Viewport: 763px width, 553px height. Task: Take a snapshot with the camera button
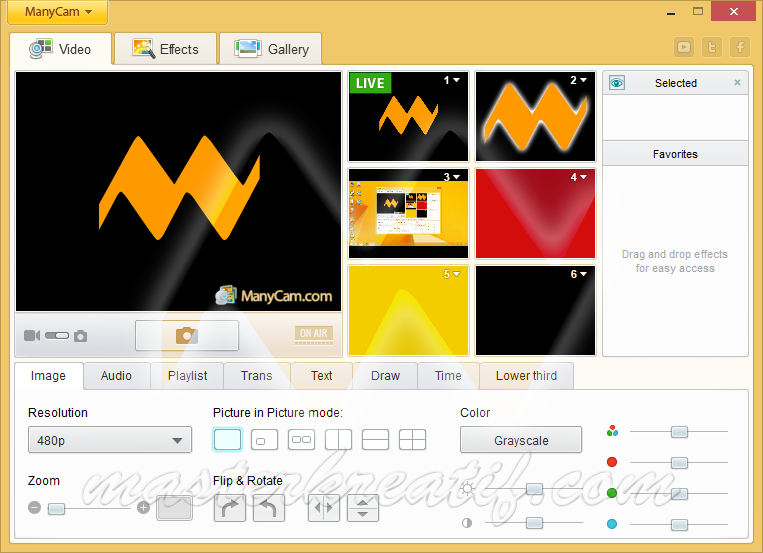pos(187,335)
